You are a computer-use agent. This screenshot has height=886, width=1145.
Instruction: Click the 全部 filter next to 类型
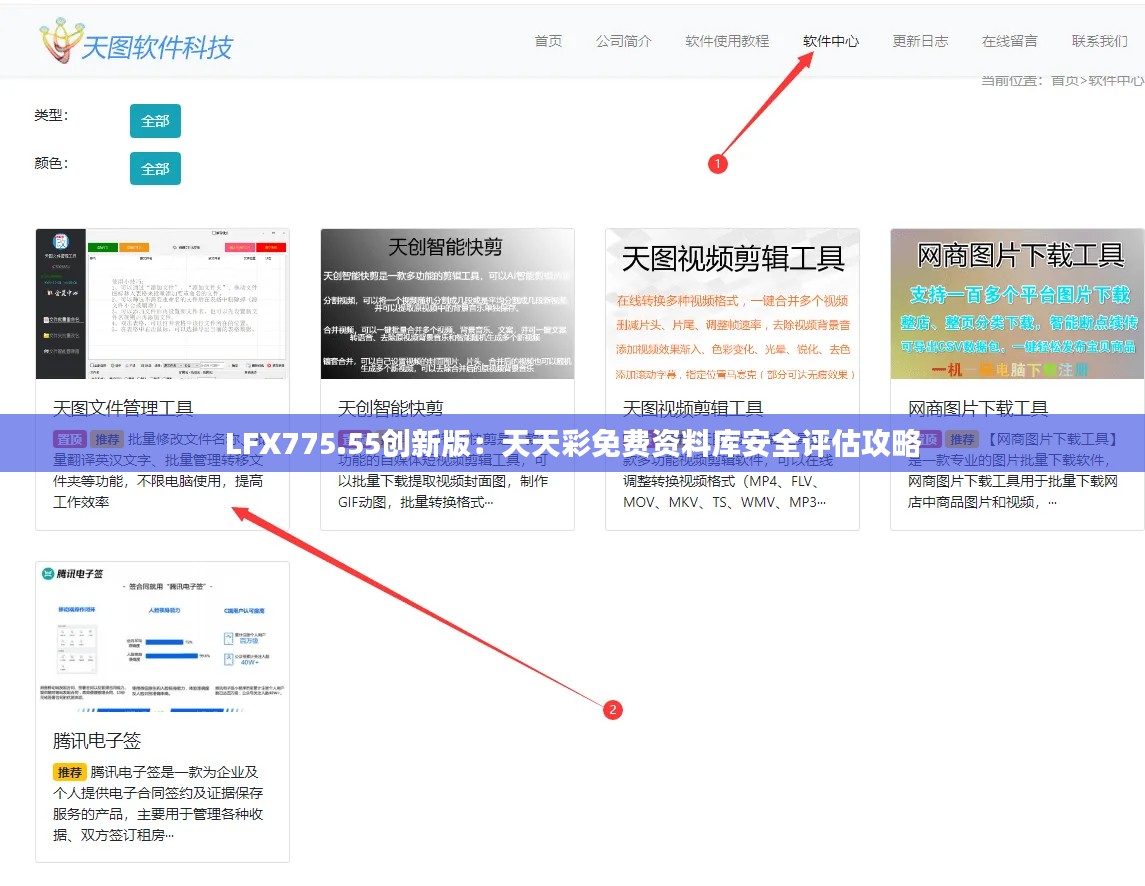[155, 121]
